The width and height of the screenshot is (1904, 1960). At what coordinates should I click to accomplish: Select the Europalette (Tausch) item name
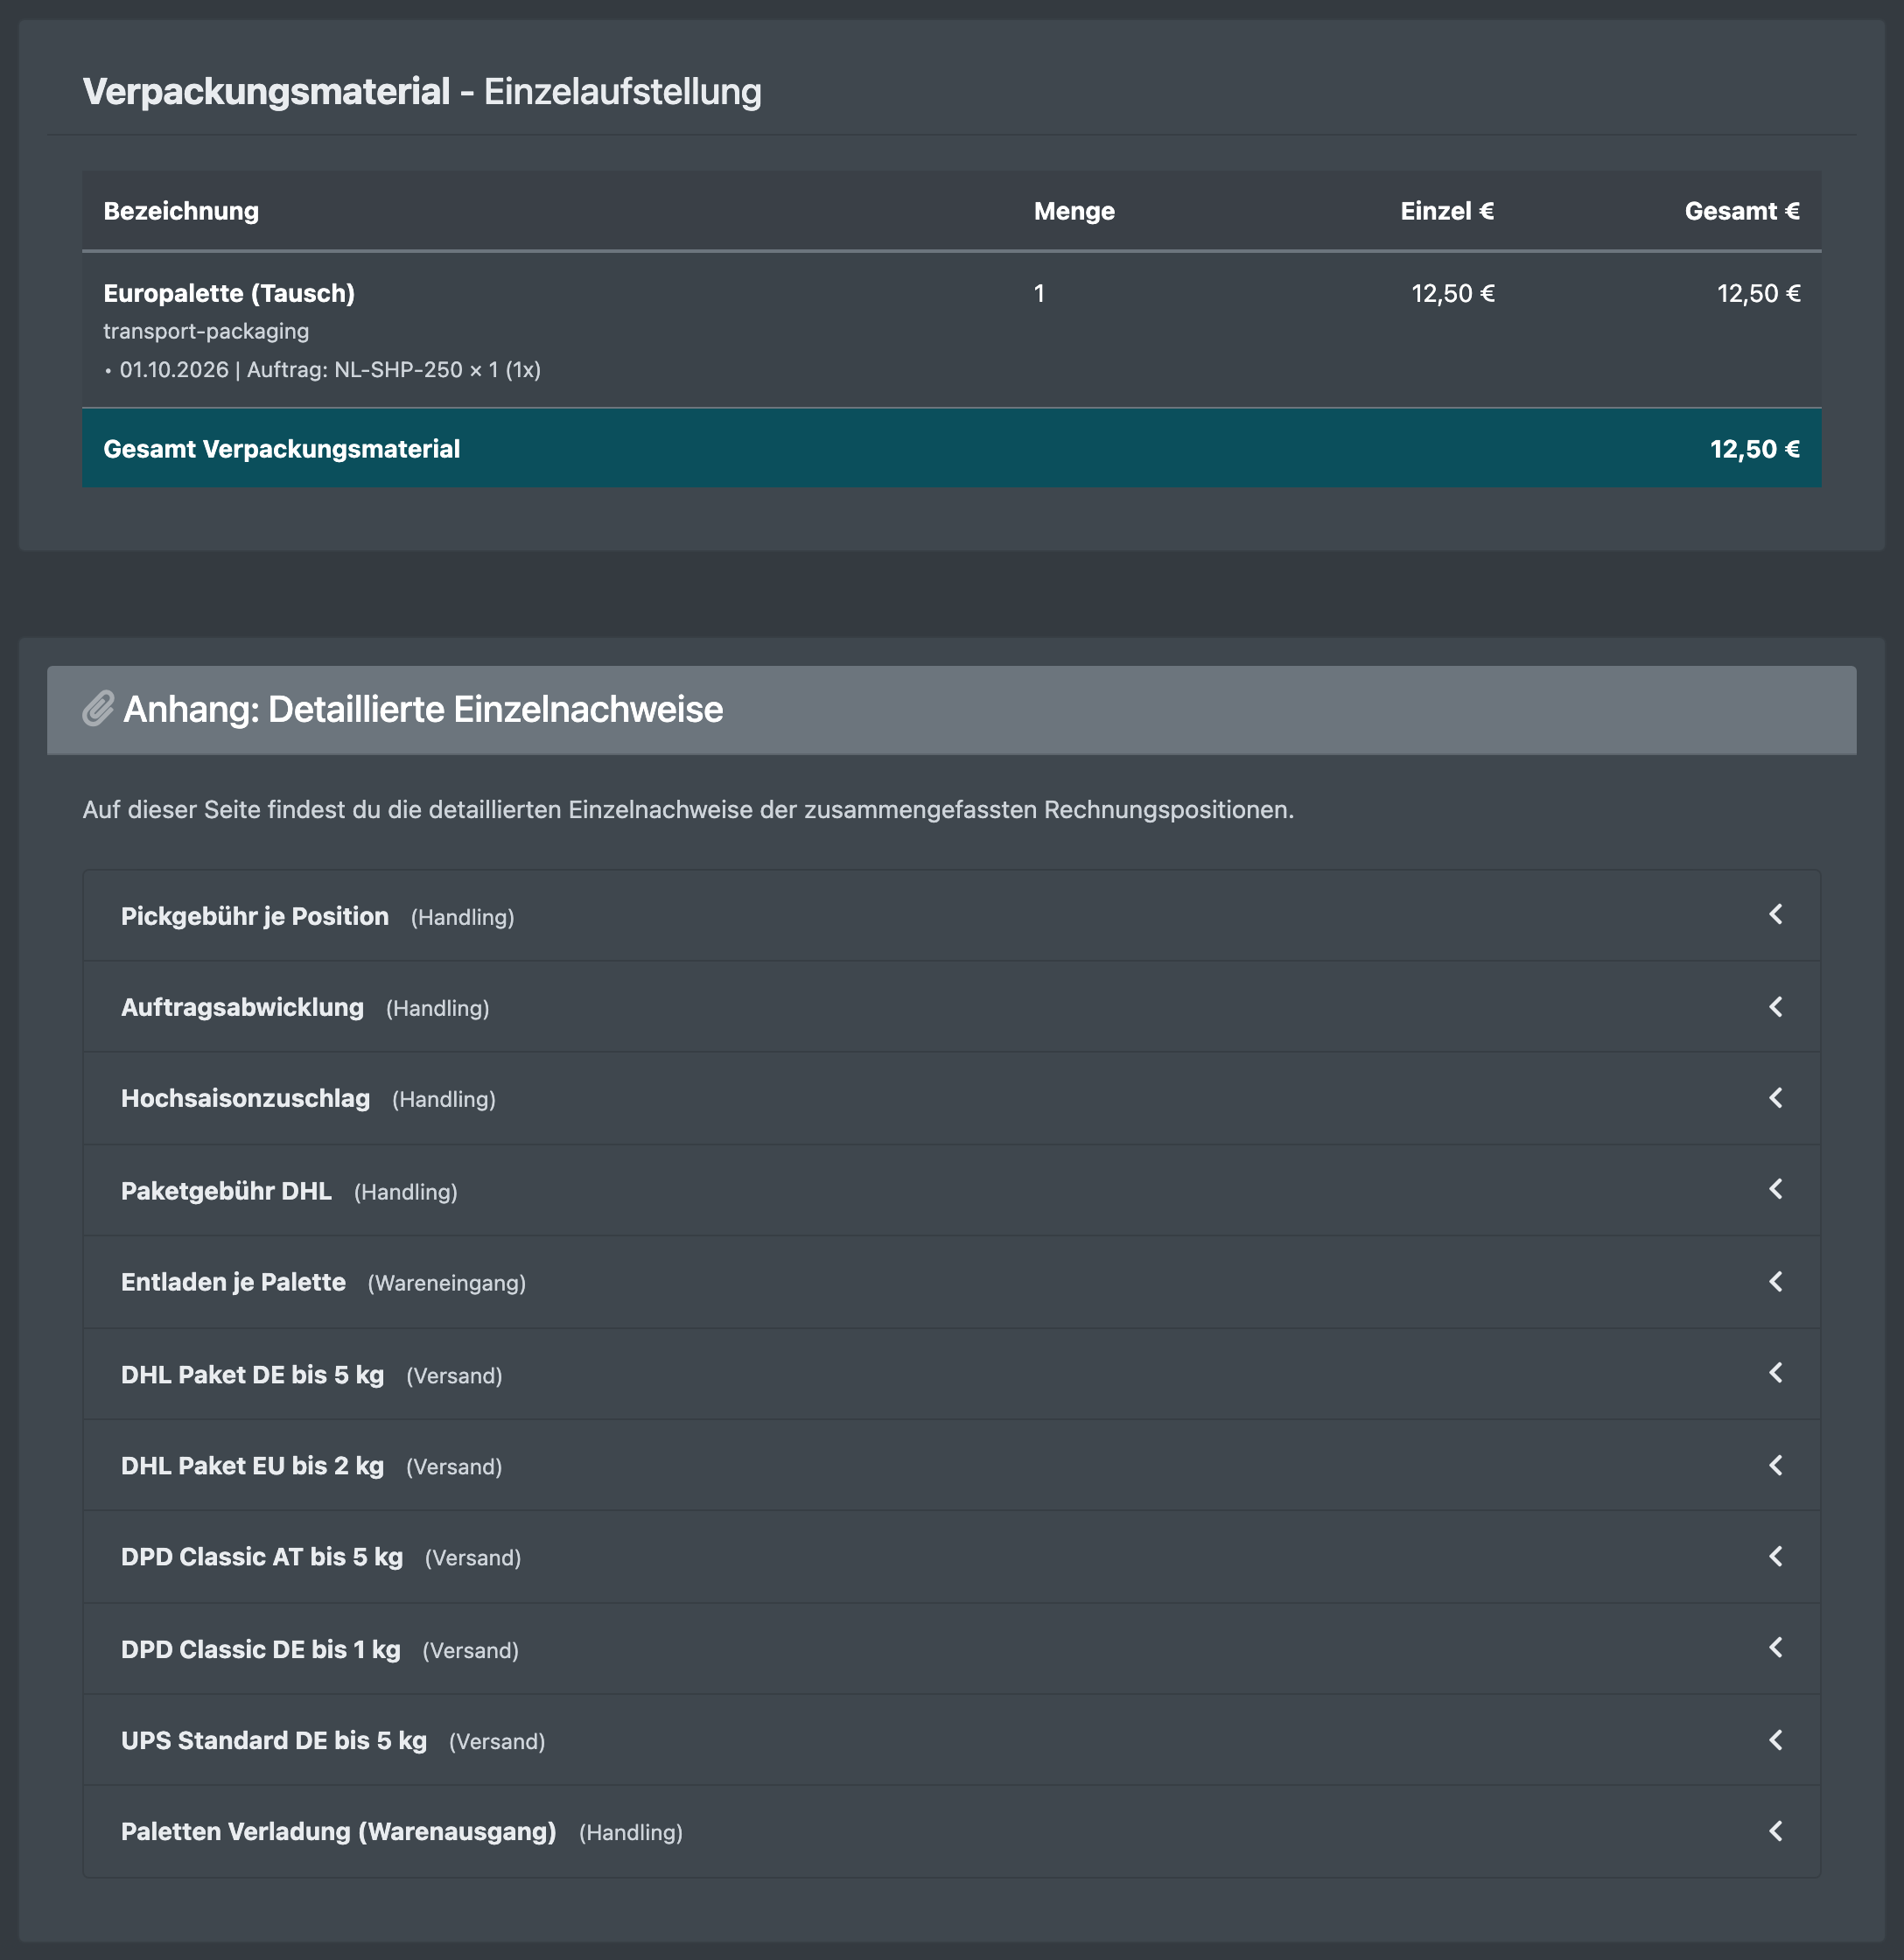(x=229, y=293)
